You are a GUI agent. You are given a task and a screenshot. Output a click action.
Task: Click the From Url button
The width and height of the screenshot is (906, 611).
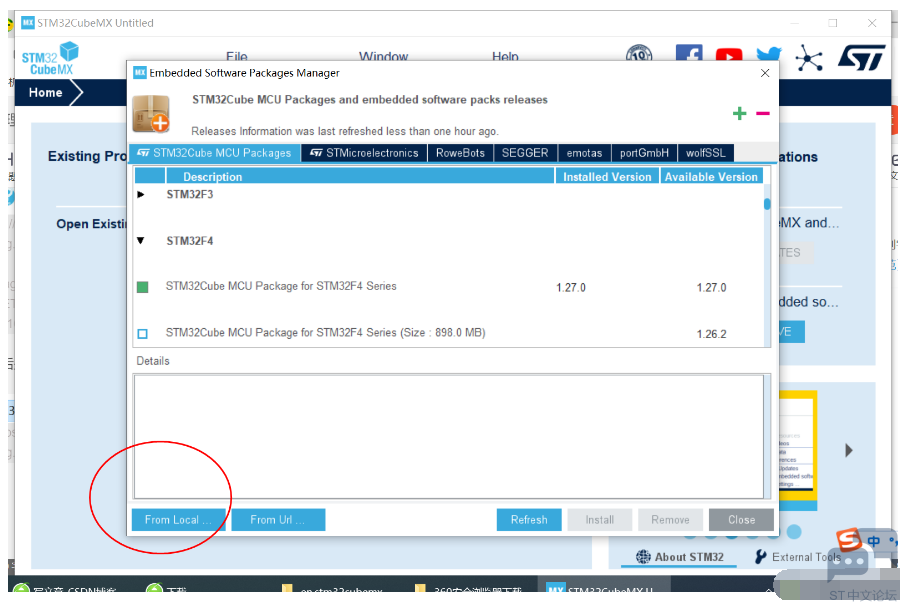pyautogui.click(x=278, y=520)
